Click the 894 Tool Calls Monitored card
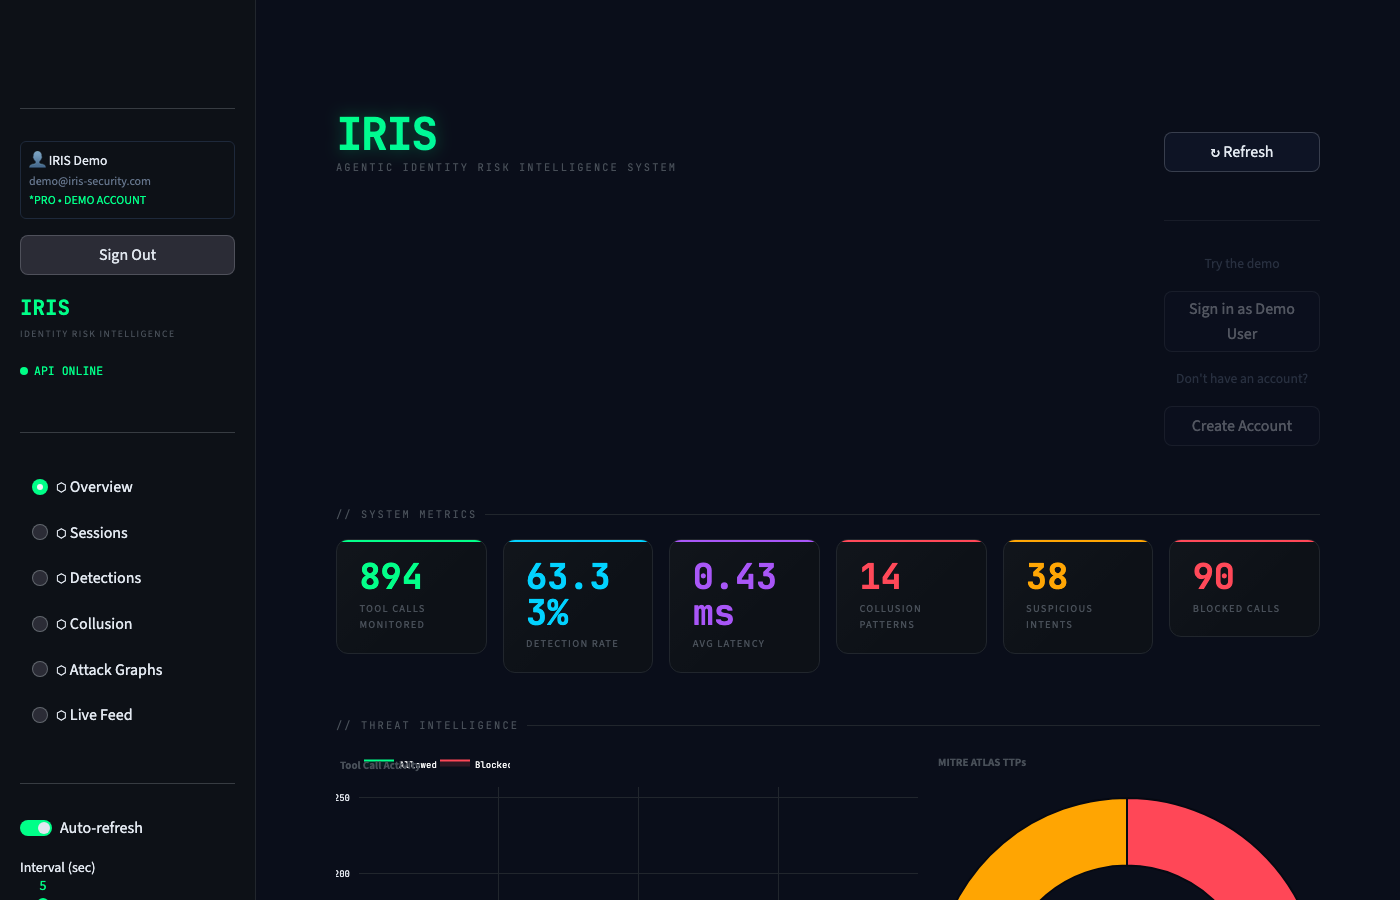Image resolution: width=1400 pixels, height=900 pixels. point(411,597)
